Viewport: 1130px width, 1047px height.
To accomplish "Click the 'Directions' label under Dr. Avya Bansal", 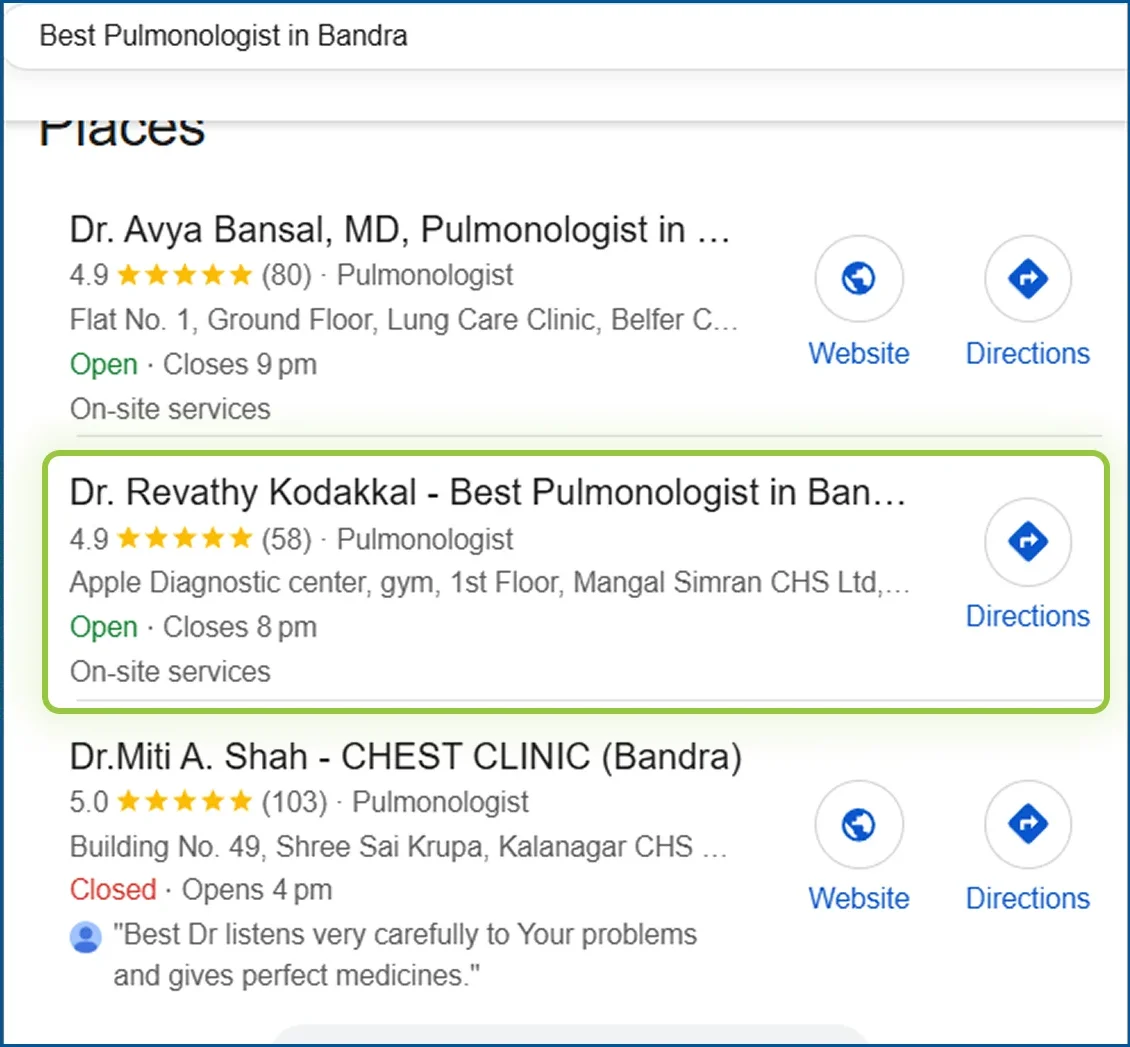I will [1028, 354].
